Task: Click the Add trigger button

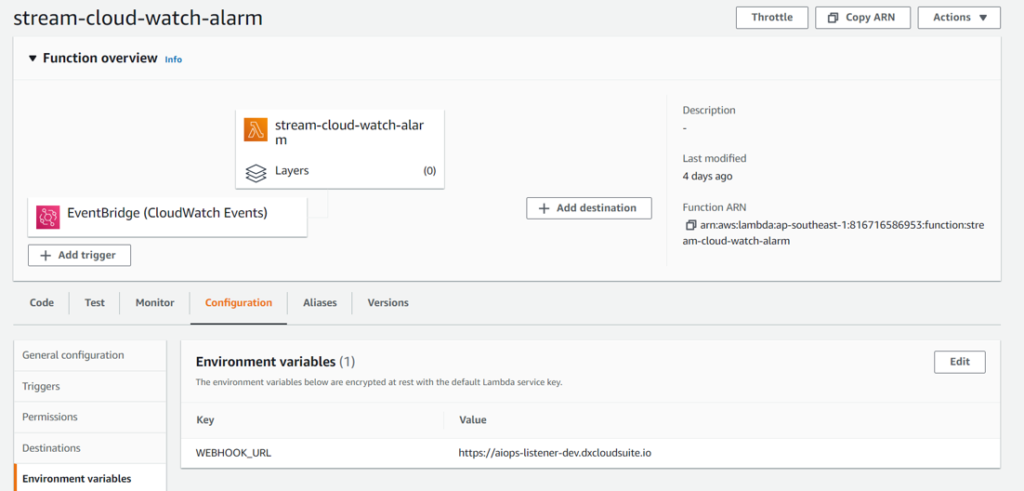Action: pos(79,255)
